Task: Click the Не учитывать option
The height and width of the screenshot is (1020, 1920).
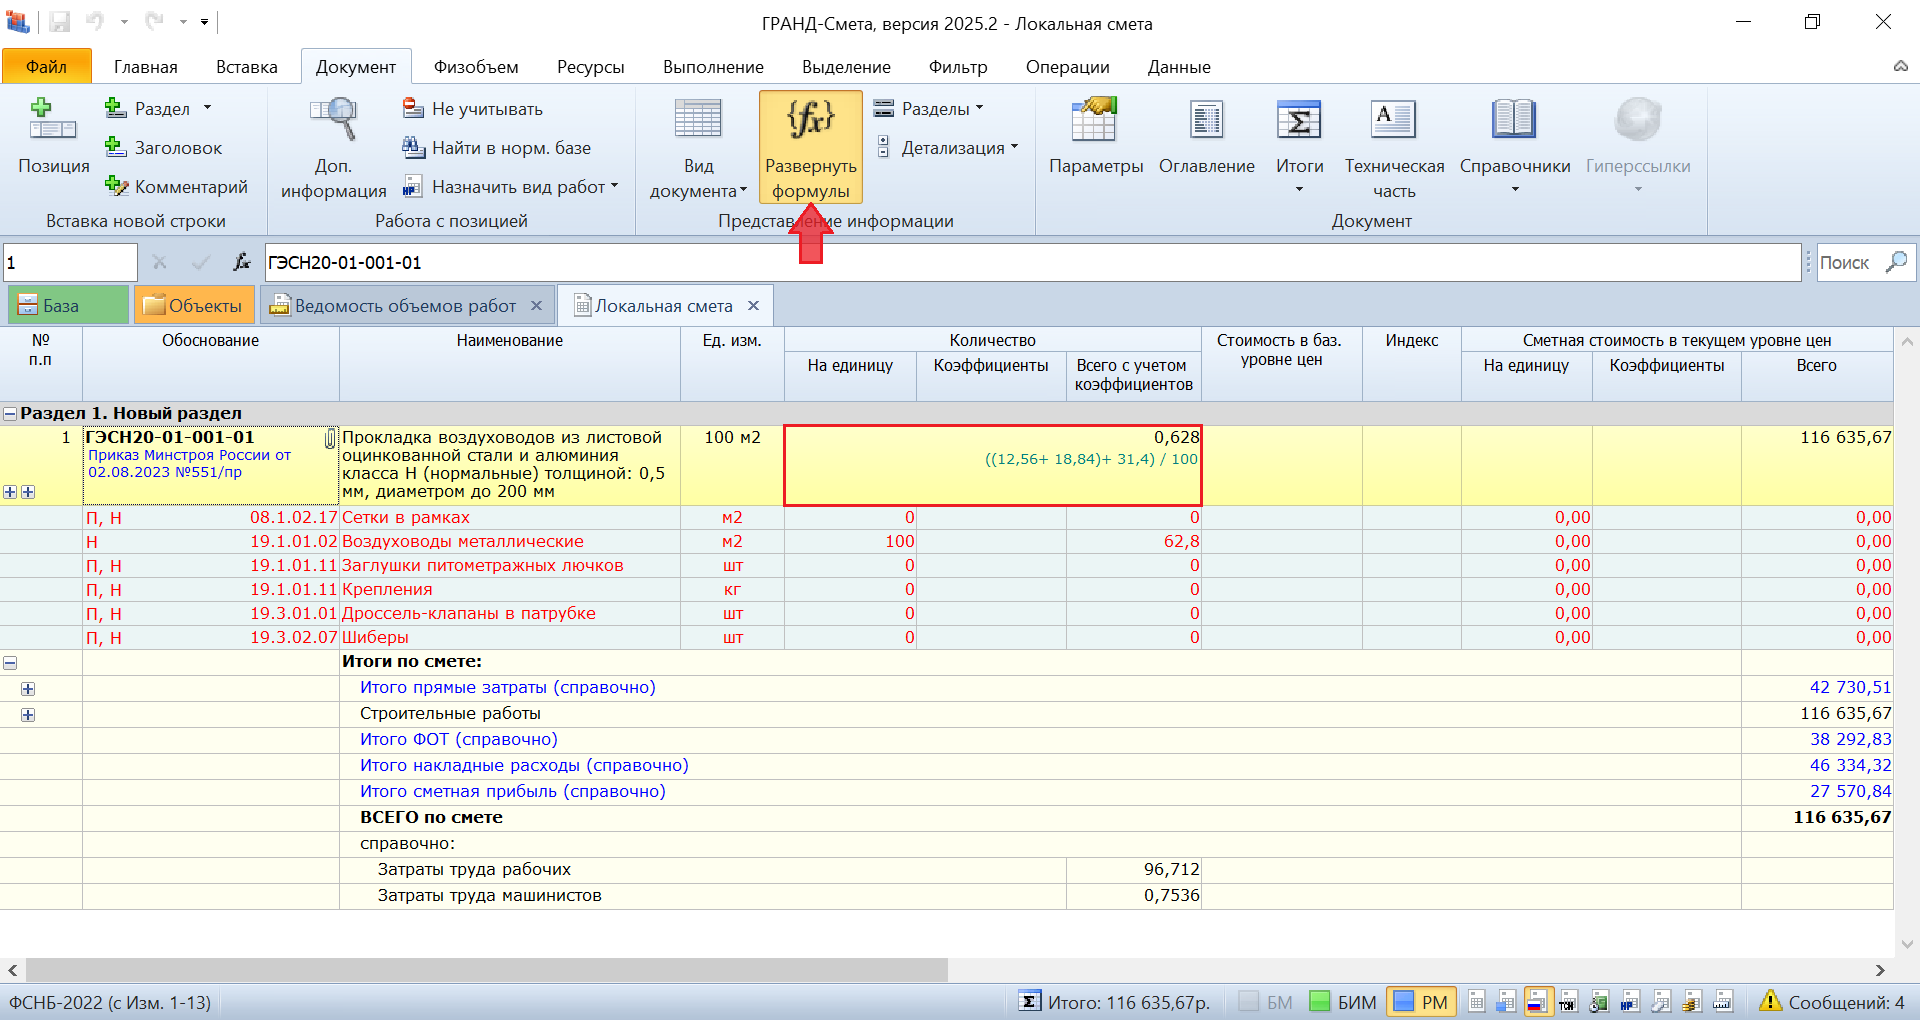Action: coord(473,109)
